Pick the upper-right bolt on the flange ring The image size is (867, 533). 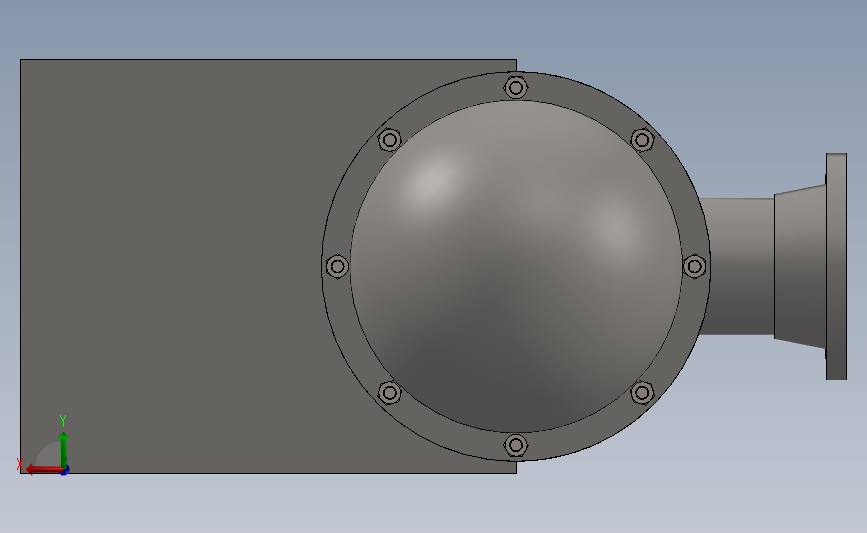tap(642, 140)
